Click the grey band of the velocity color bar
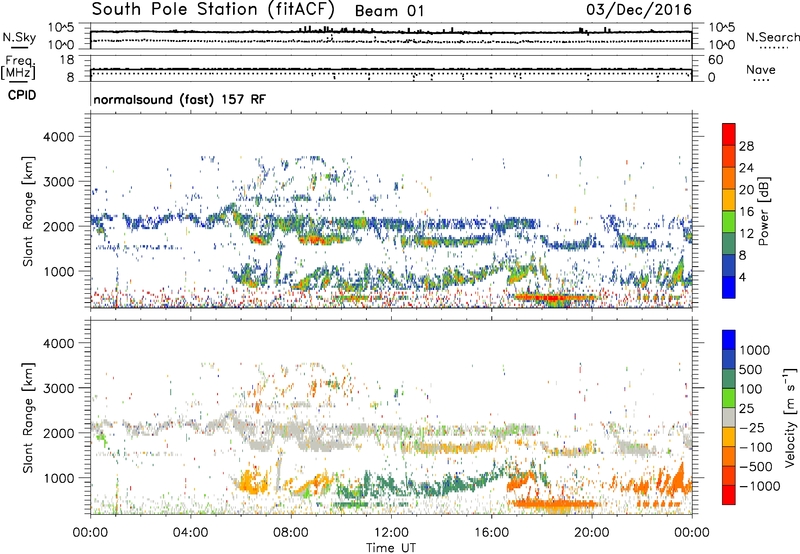This screenshot has width=800, height=554. click(x=729, y=417)
